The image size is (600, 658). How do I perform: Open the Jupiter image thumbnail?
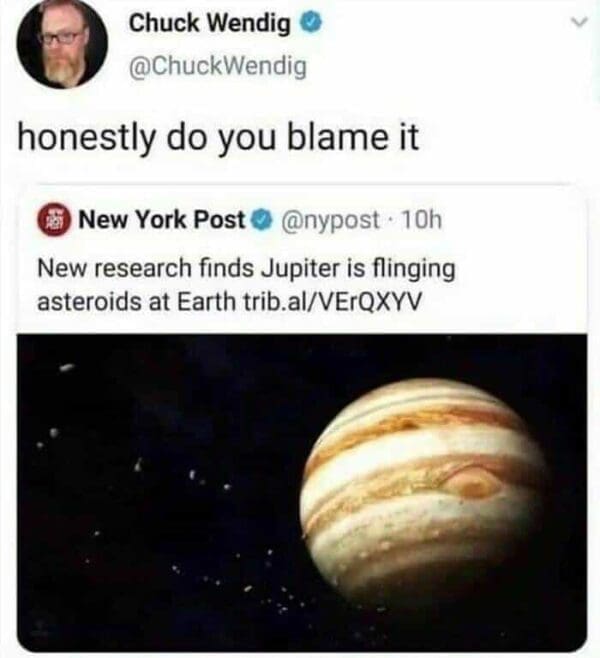click(302, 492)
